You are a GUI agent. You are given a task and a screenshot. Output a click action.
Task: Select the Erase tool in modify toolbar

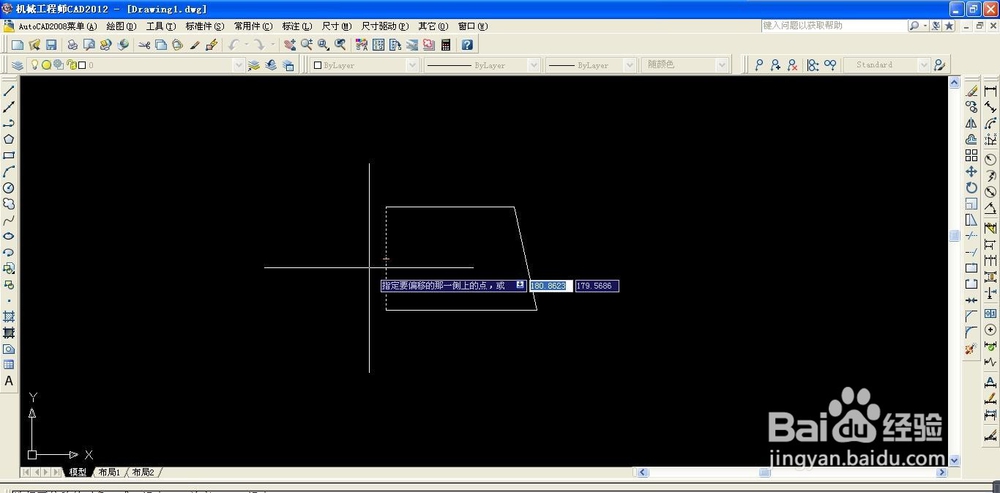[x=971, y=91]
